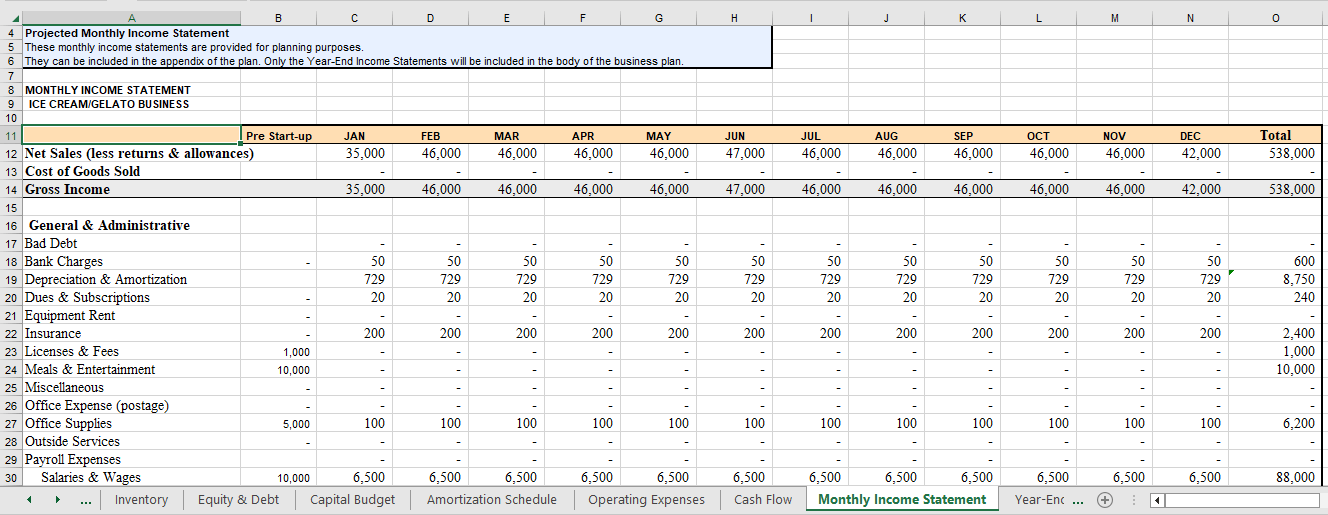
Task: Click the horizontal scrollbar left arrow
Action: 1159,500
